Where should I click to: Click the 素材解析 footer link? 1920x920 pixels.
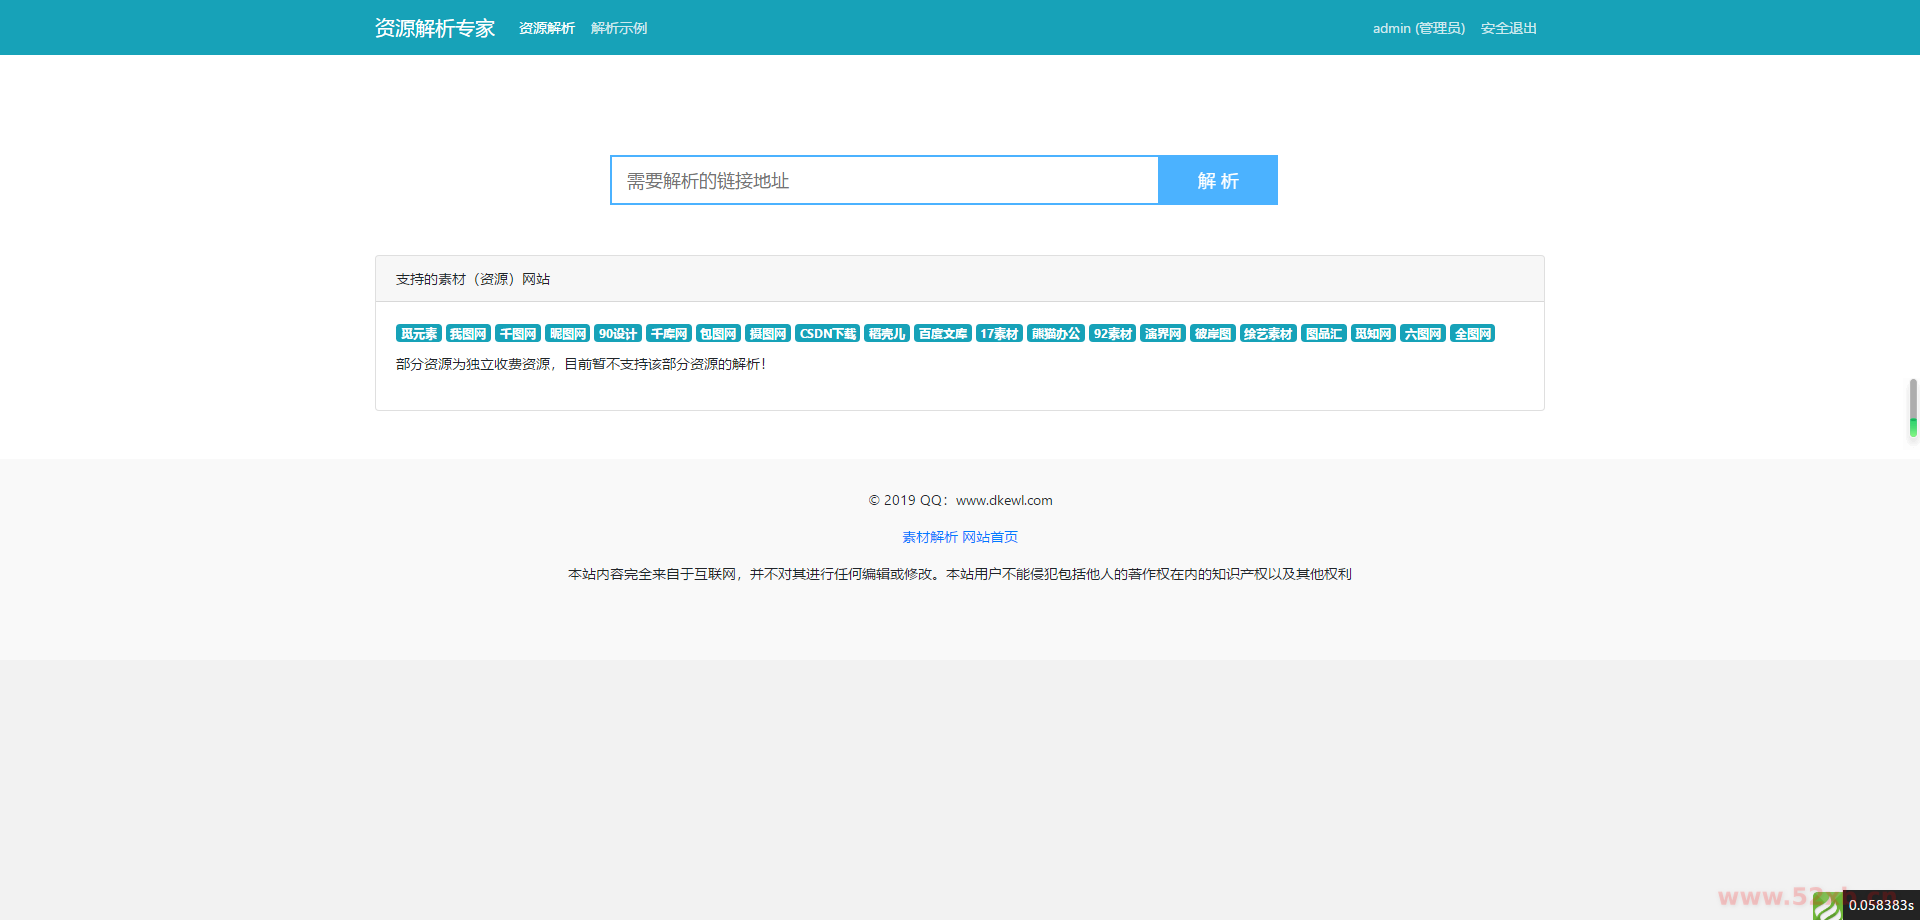[x=929, y=537]
